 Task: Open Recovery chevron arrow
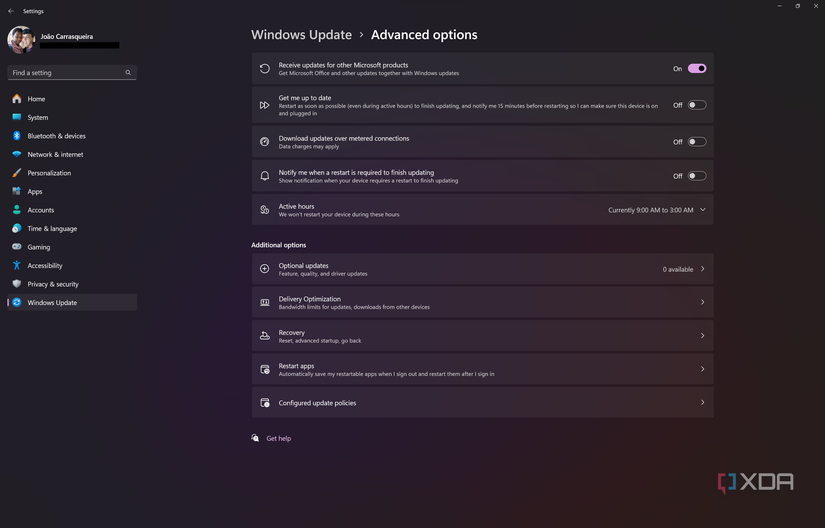(702, 336)
